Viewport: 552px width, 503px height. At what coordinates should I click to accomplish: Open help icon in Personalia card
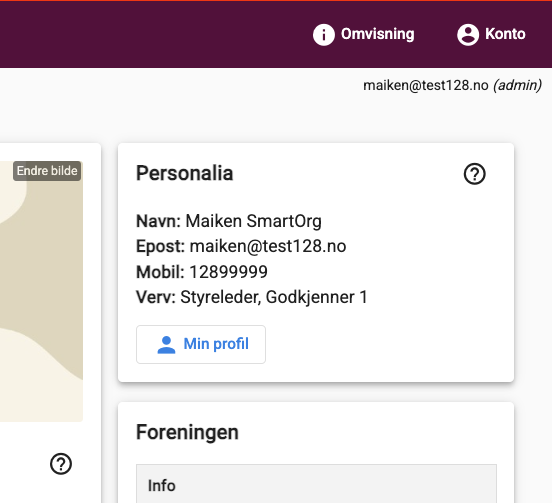tap(475, 174)
